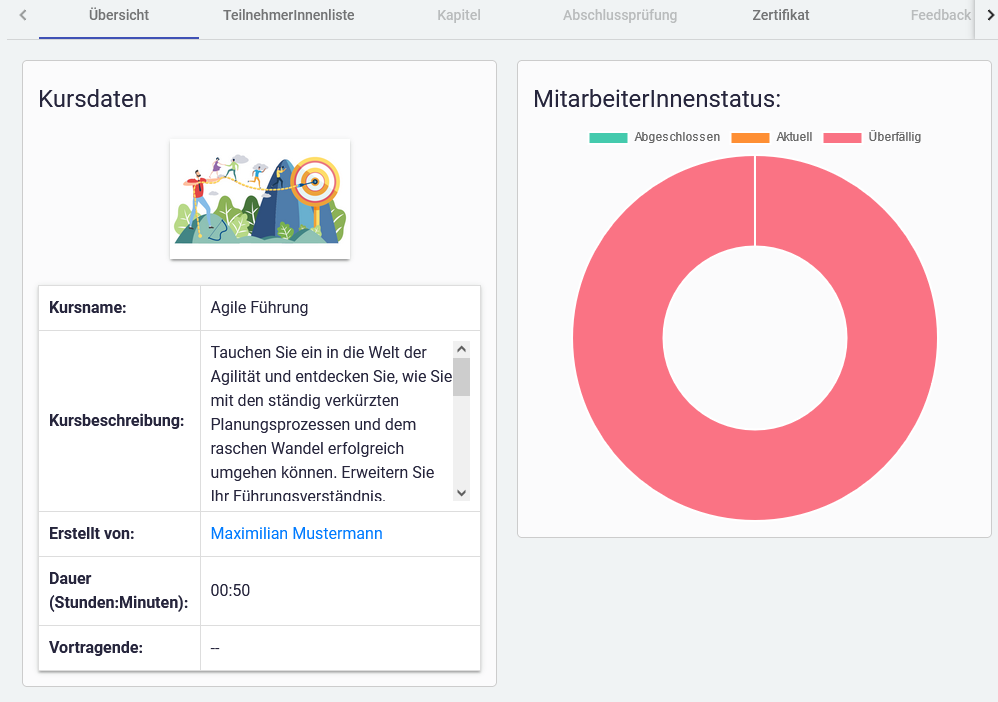
Task: Toggle the Aktuell series in the chart legend
Action: pos(794,137)
